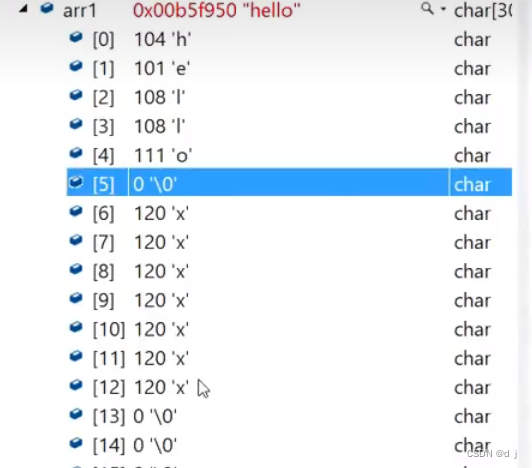Screen dimensions: 532x468
Task: Click the cube icon of element [6]
Action: tap(76, 211)
